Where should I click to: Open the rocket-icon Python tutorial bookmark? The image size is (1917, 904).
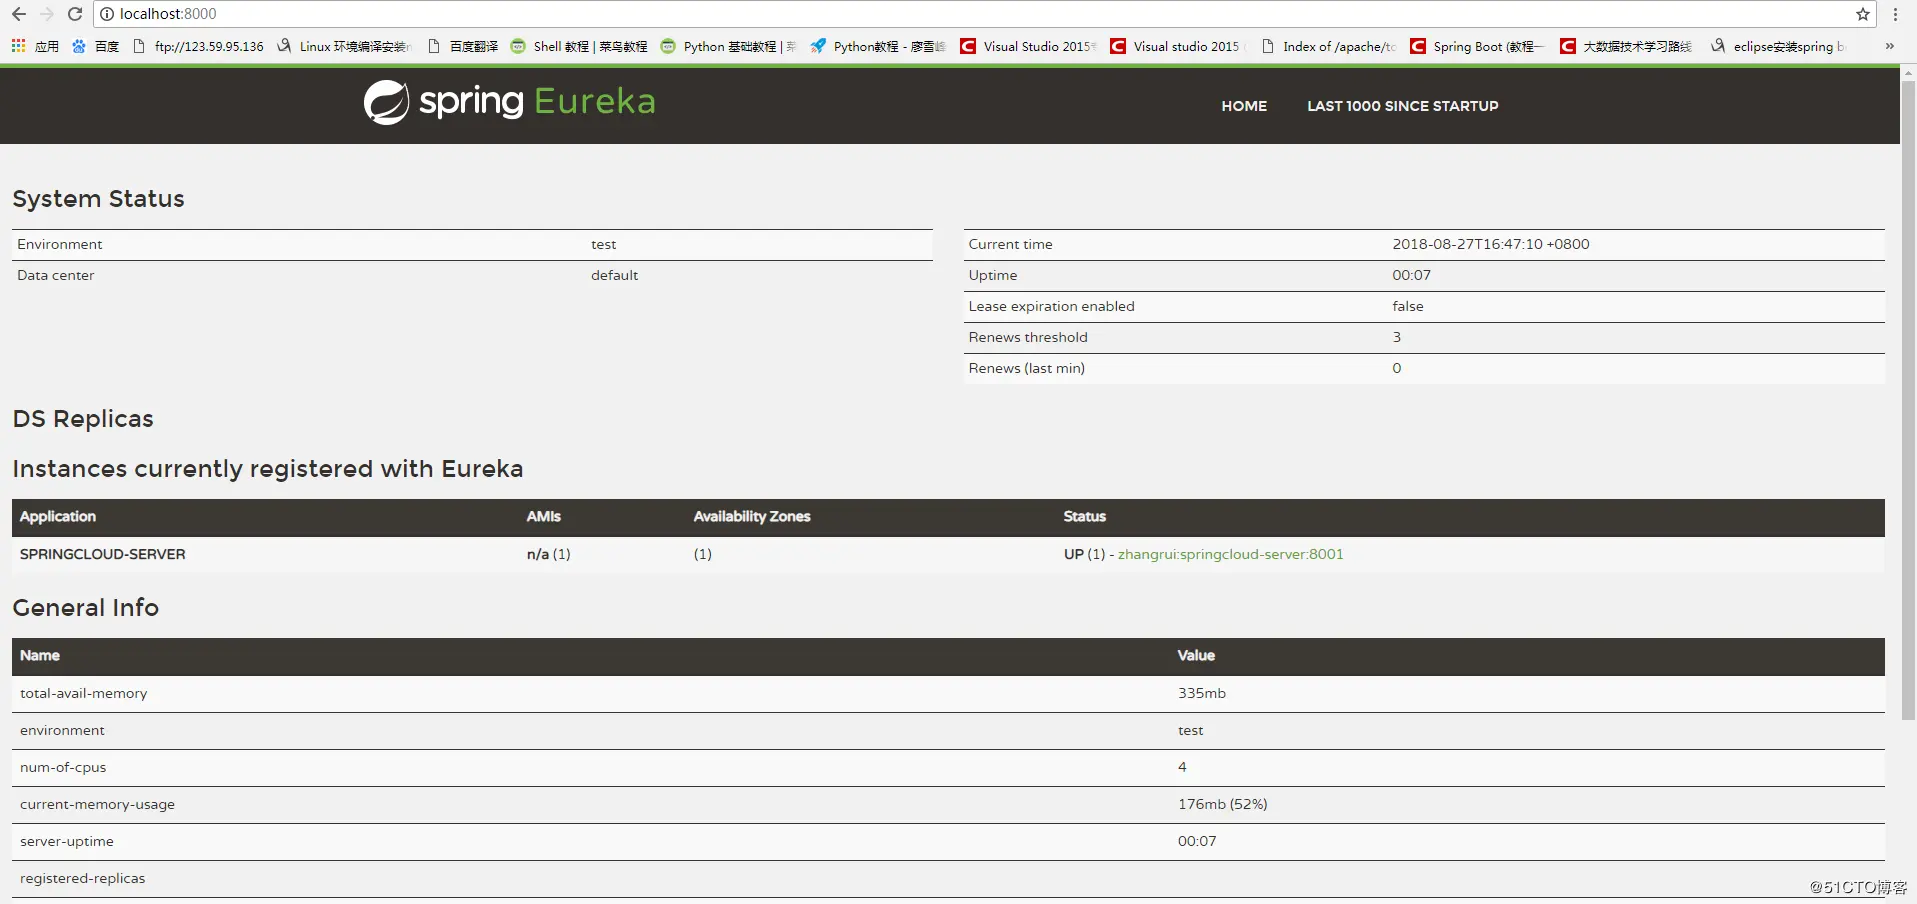(x=878, y=46)
